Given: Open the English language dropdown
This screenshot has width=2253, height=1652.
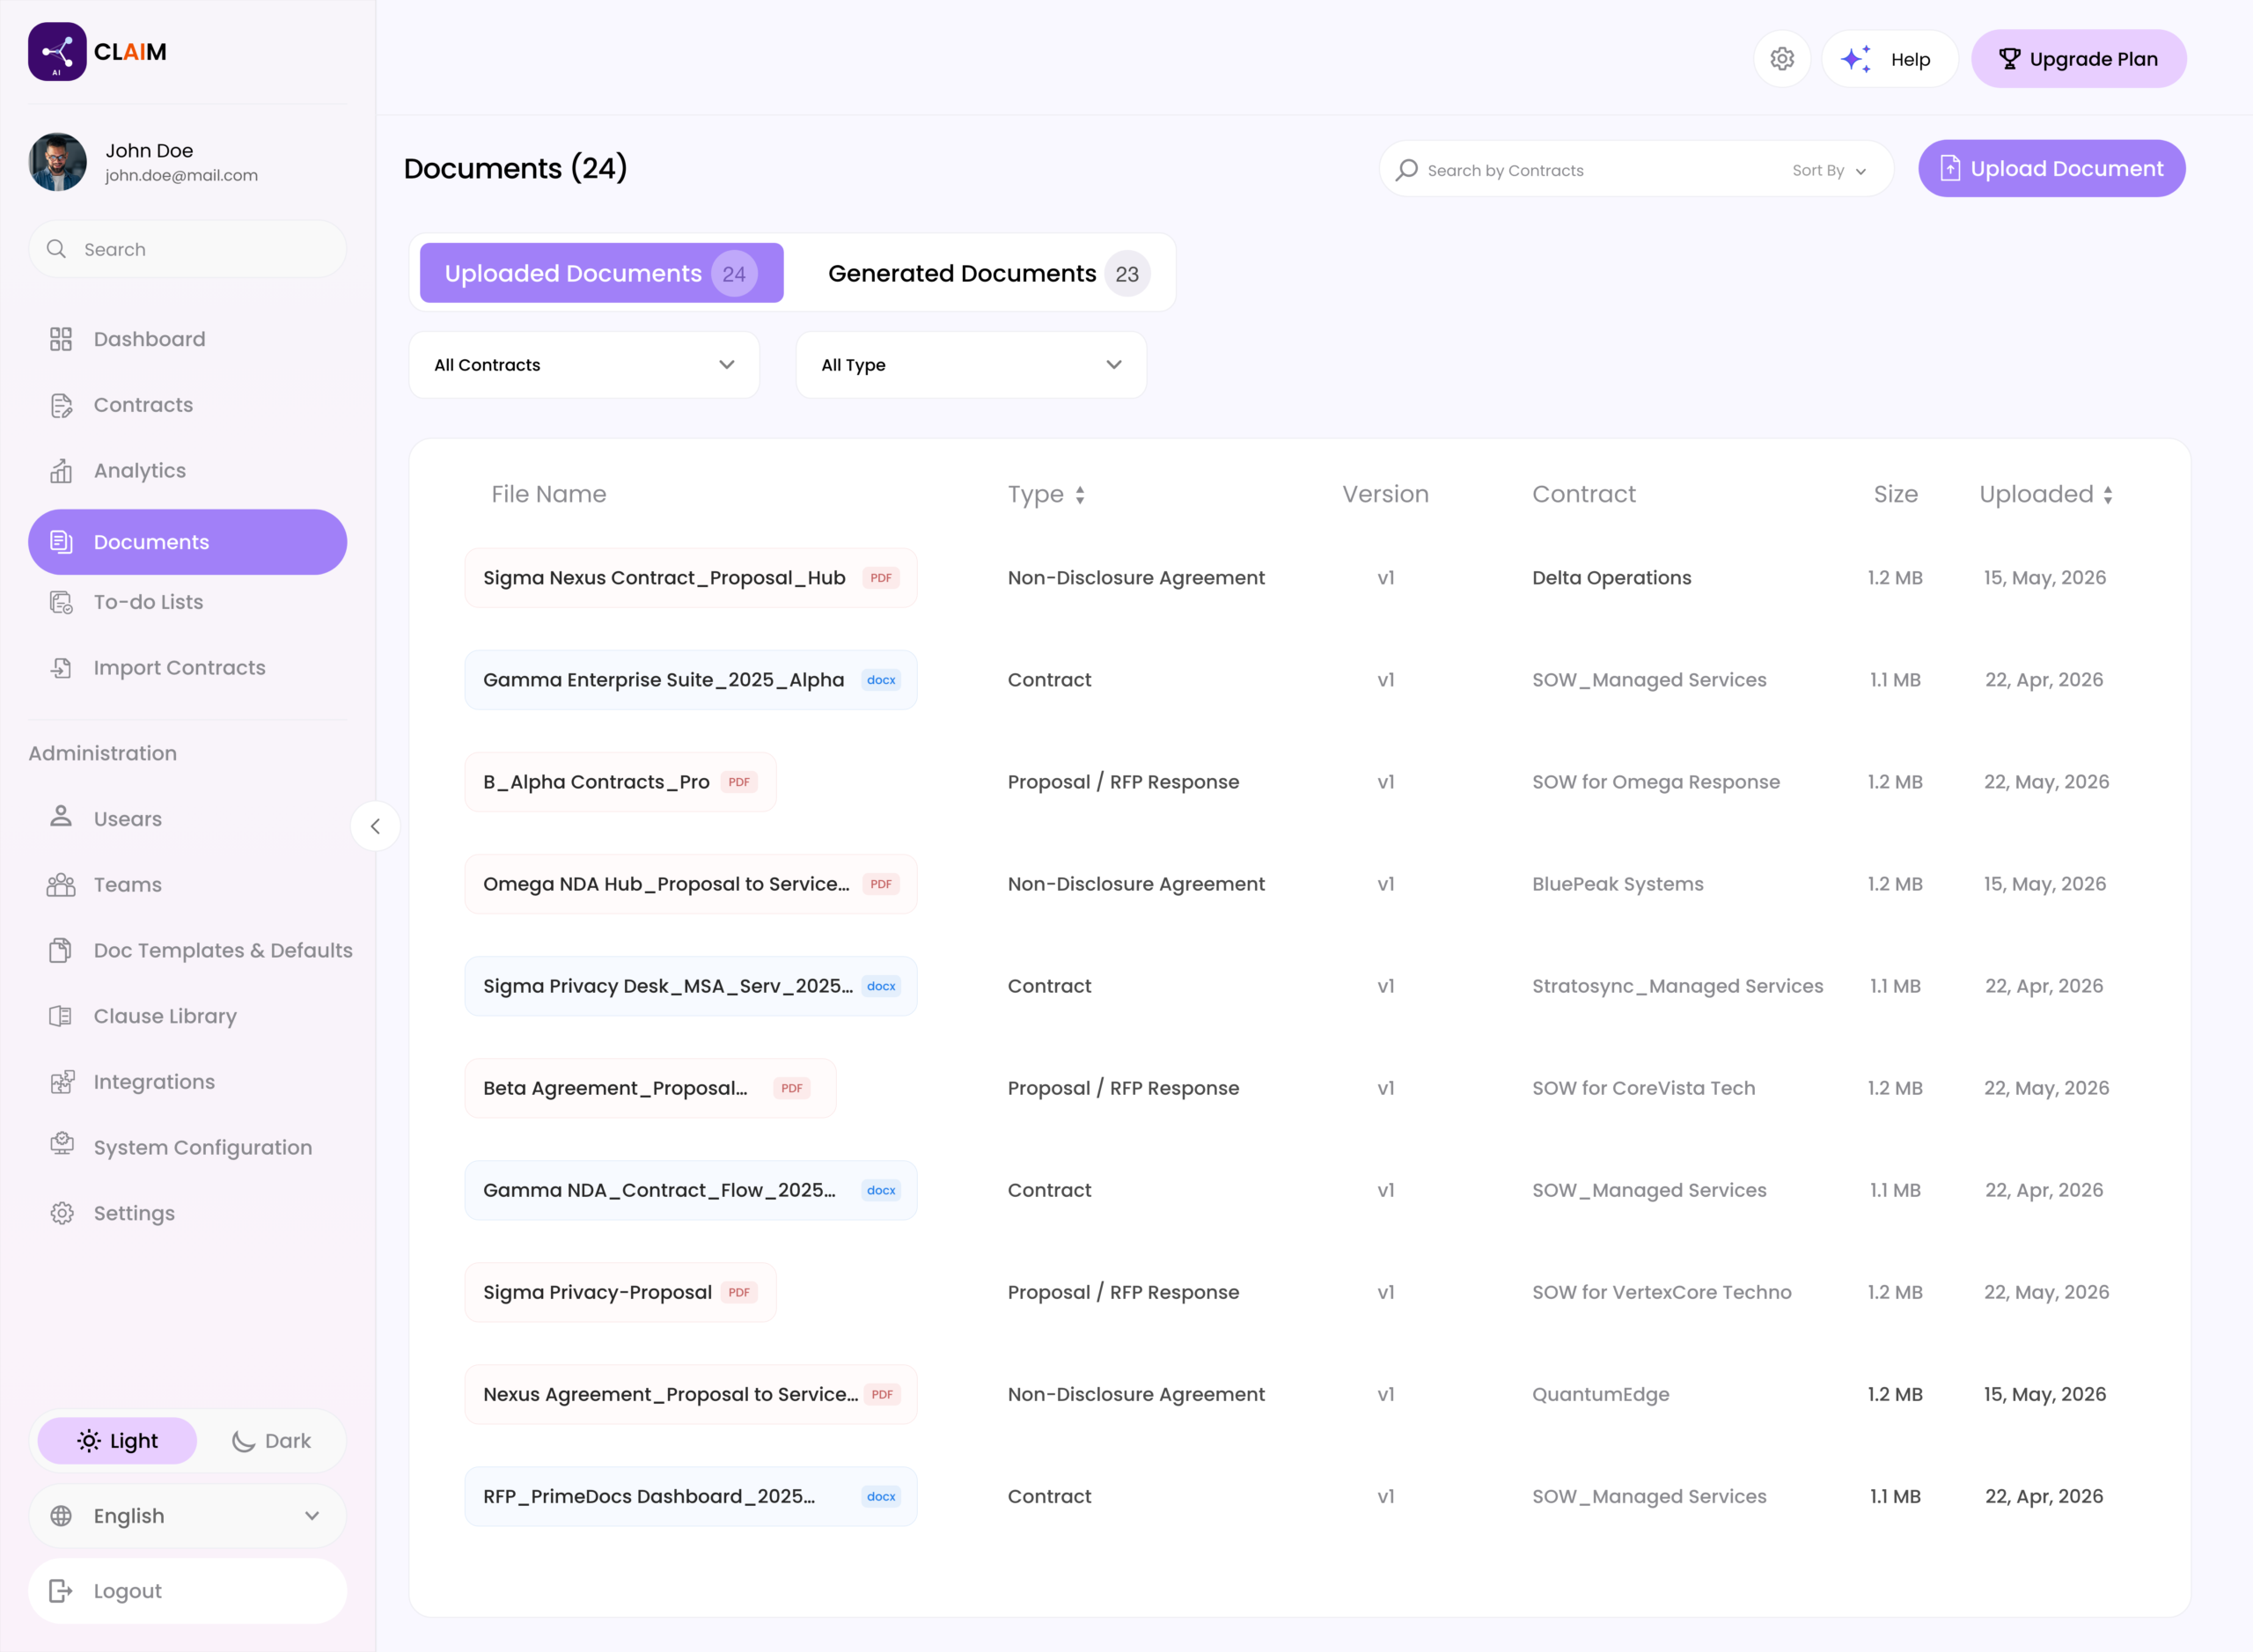Looking at the screenshot, I should 187,1516.
